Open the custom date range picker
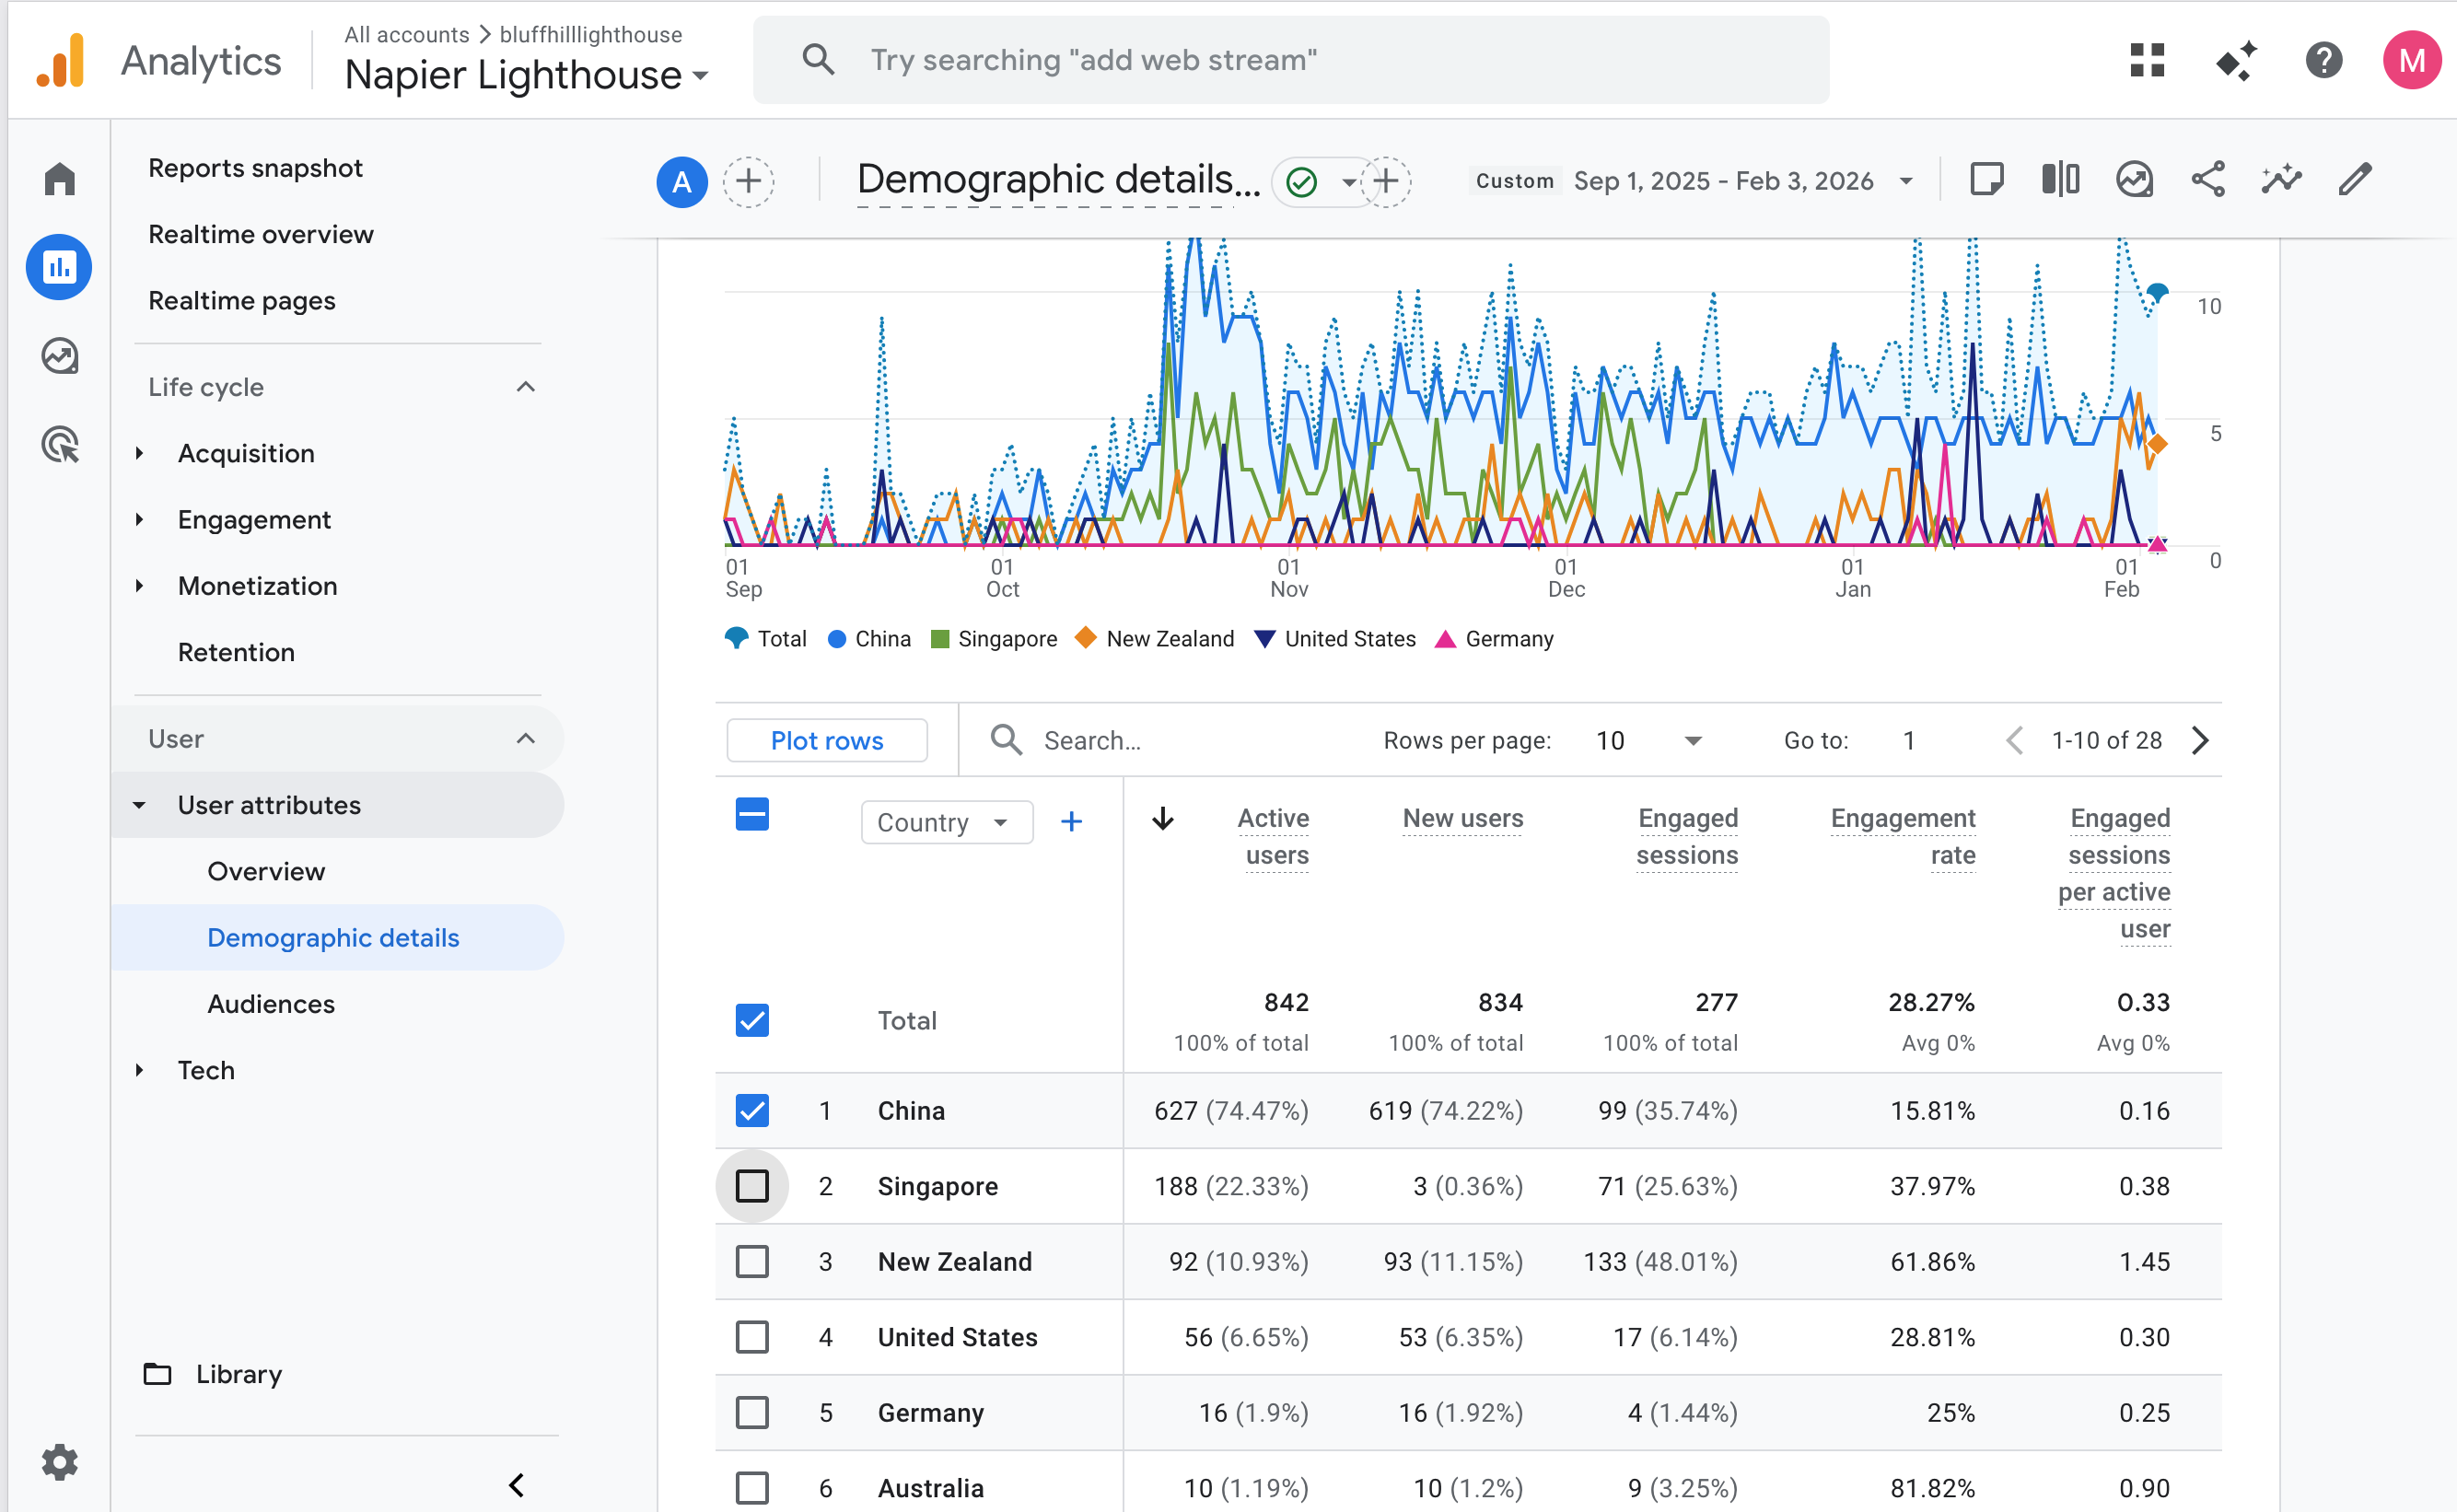2457x1512 pixels. pos(1725,181)
